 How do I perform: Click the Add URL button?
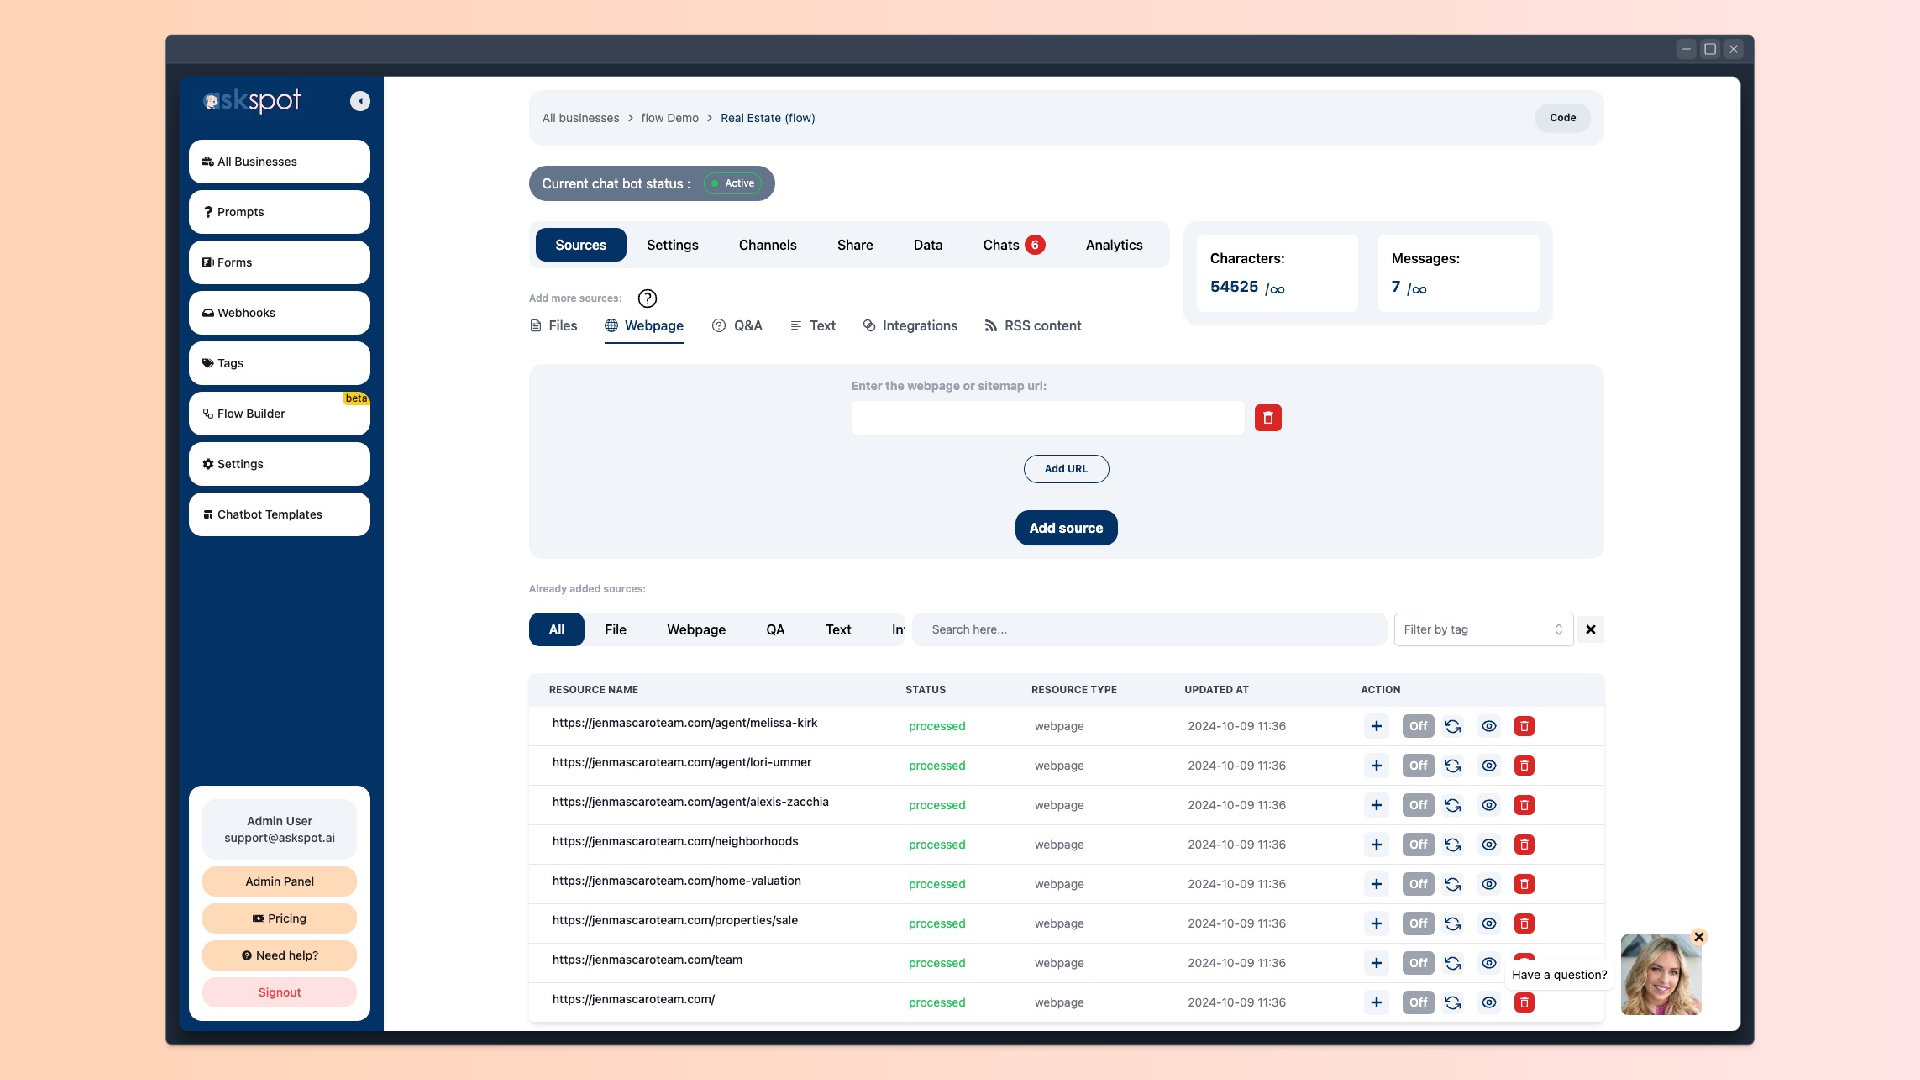click(x=1066, y=469)
